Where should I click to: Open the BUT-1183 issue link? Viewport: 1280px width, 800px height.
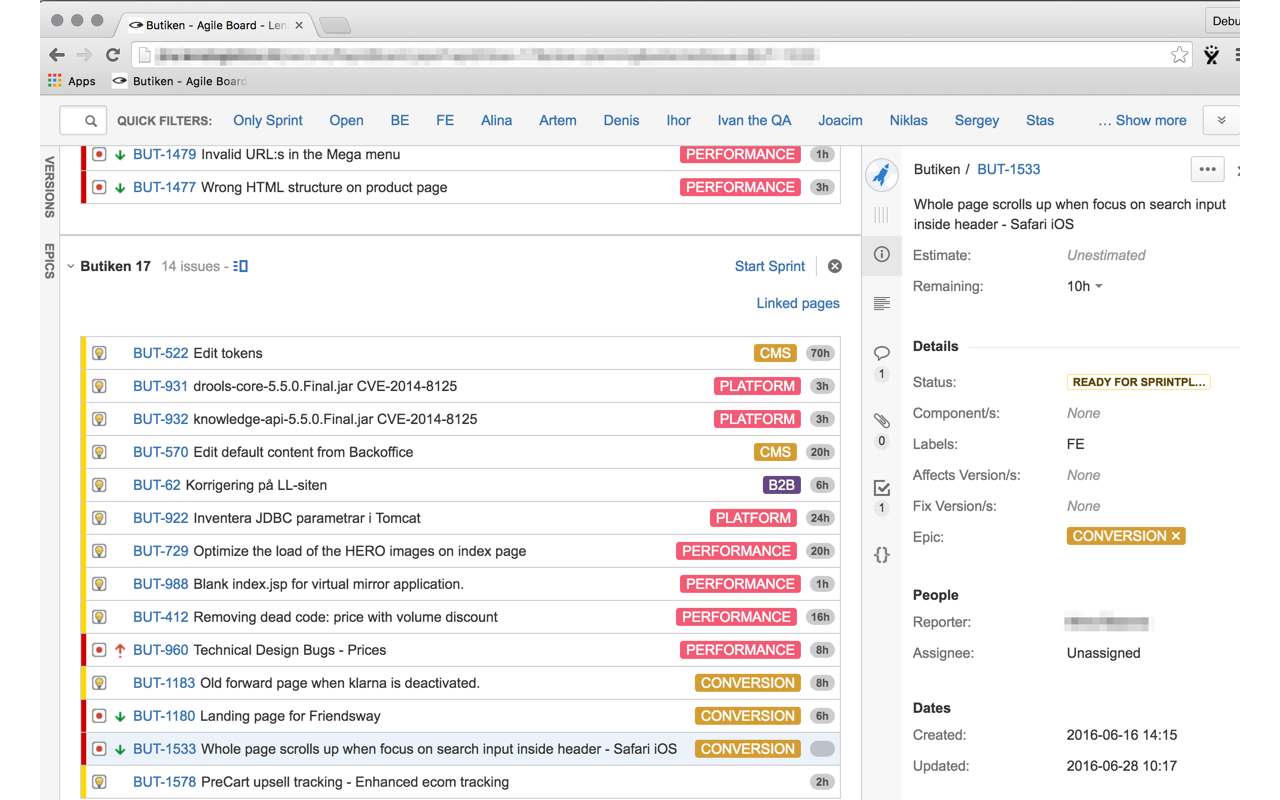click(164, 683)
